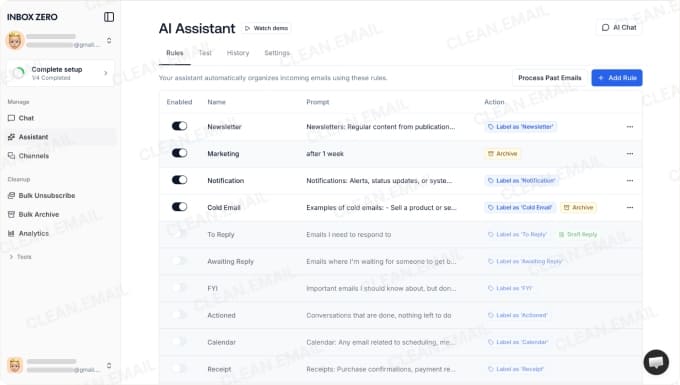Click the Channels sidebar icon

(x=11, y=156)
